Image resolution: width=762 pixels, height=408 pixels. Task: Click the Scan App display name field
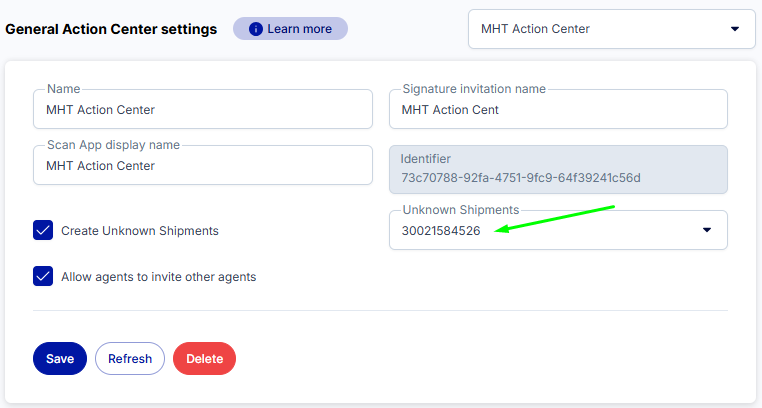click(x=203, y=165)
